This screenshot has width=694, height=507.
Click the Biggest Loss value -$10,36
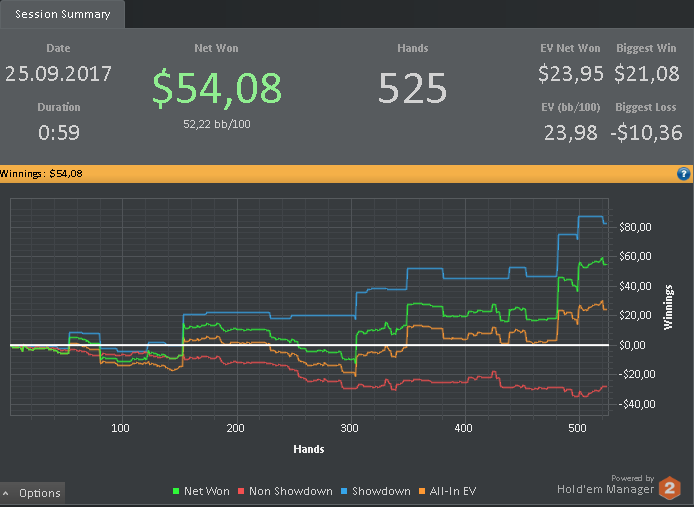coord(646,133)
